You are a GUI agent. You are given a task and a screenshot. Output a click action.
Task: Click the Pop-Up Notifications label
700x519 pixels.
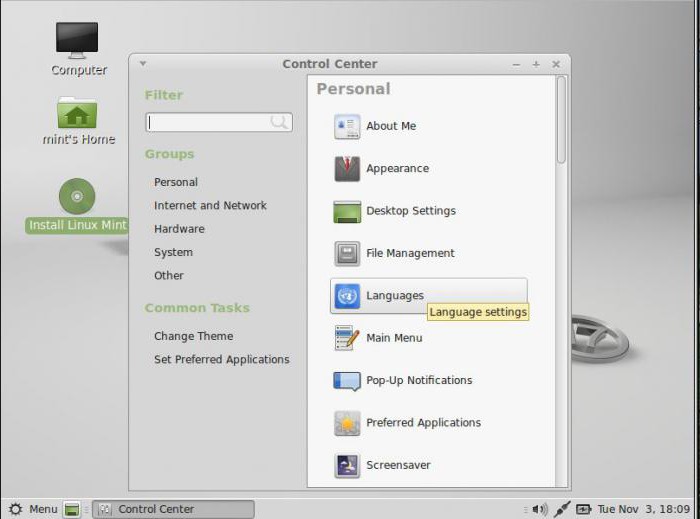point(419,381)
